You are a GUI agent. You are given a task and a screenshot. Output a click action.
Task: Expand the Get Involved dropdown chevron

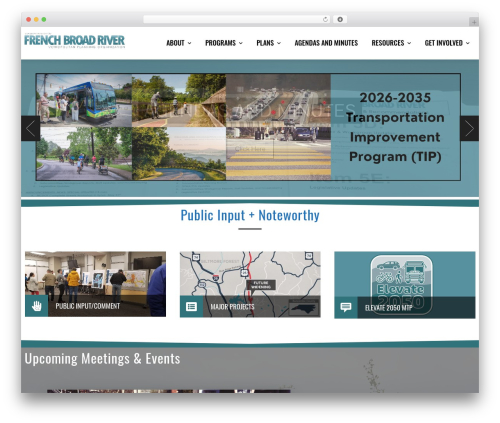[468, 43]
